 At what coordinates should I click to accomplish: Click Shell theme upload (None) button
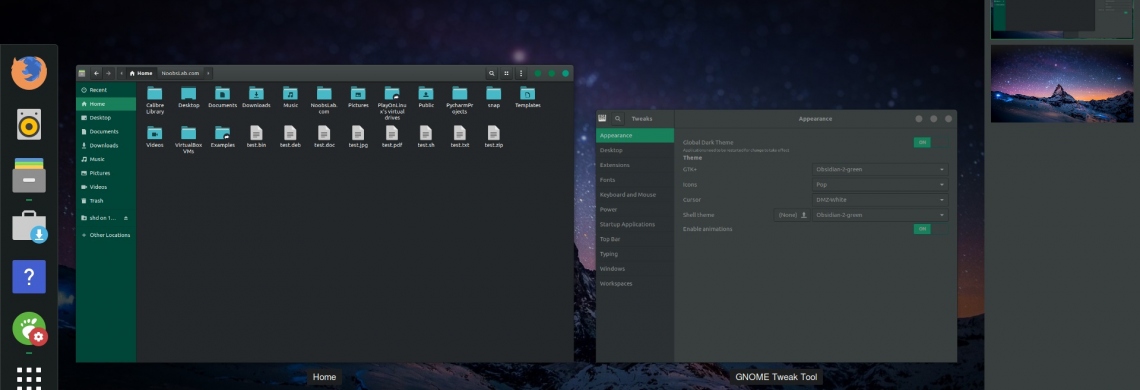point(792,215)
